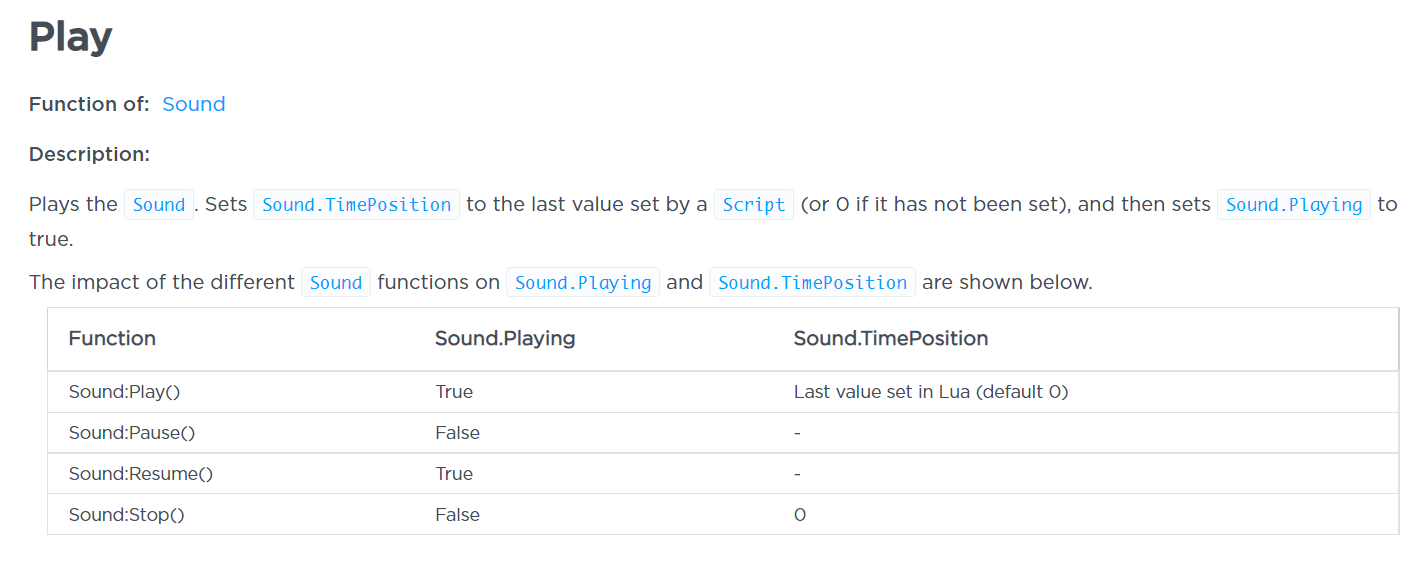The height and width of the screenshot is (570, 1424).
Task: Select the Sound:Pause() table cell
Action: coord(130,433)
